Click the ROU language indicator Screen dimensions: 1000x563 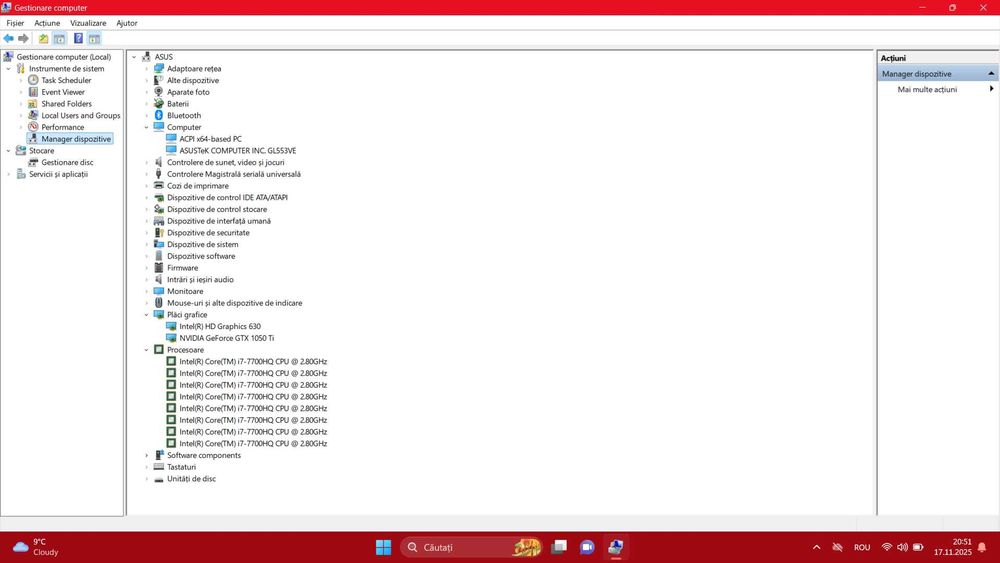point(862,547)
